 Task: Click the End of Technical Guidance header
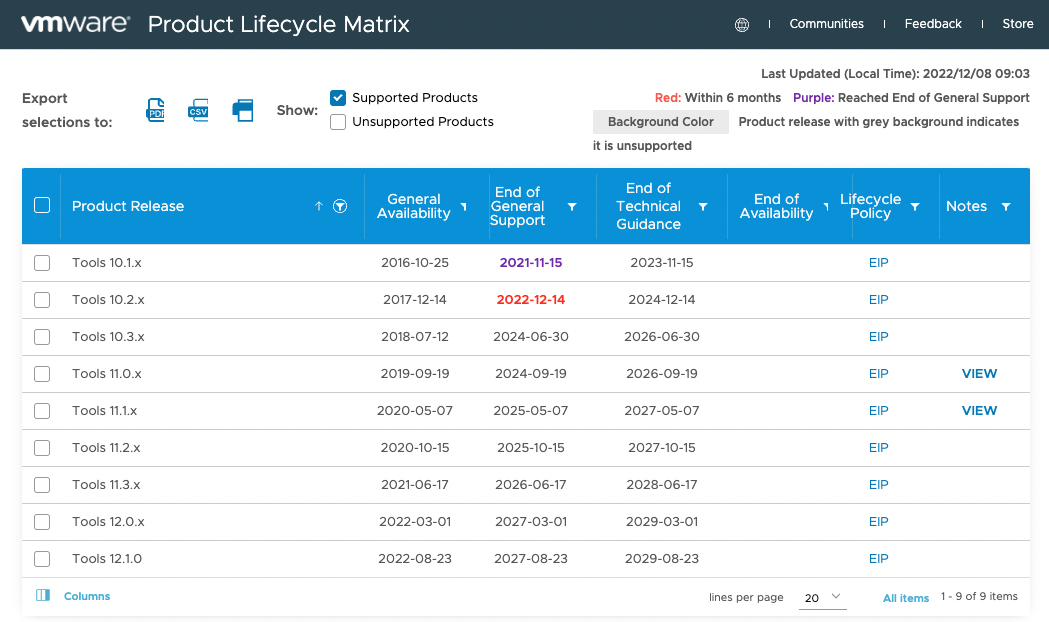[648, 206]
